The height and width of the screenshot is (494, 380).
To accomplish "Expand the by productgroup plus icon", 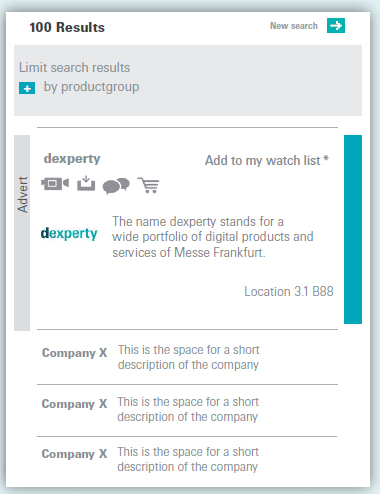I will (27, 89).
